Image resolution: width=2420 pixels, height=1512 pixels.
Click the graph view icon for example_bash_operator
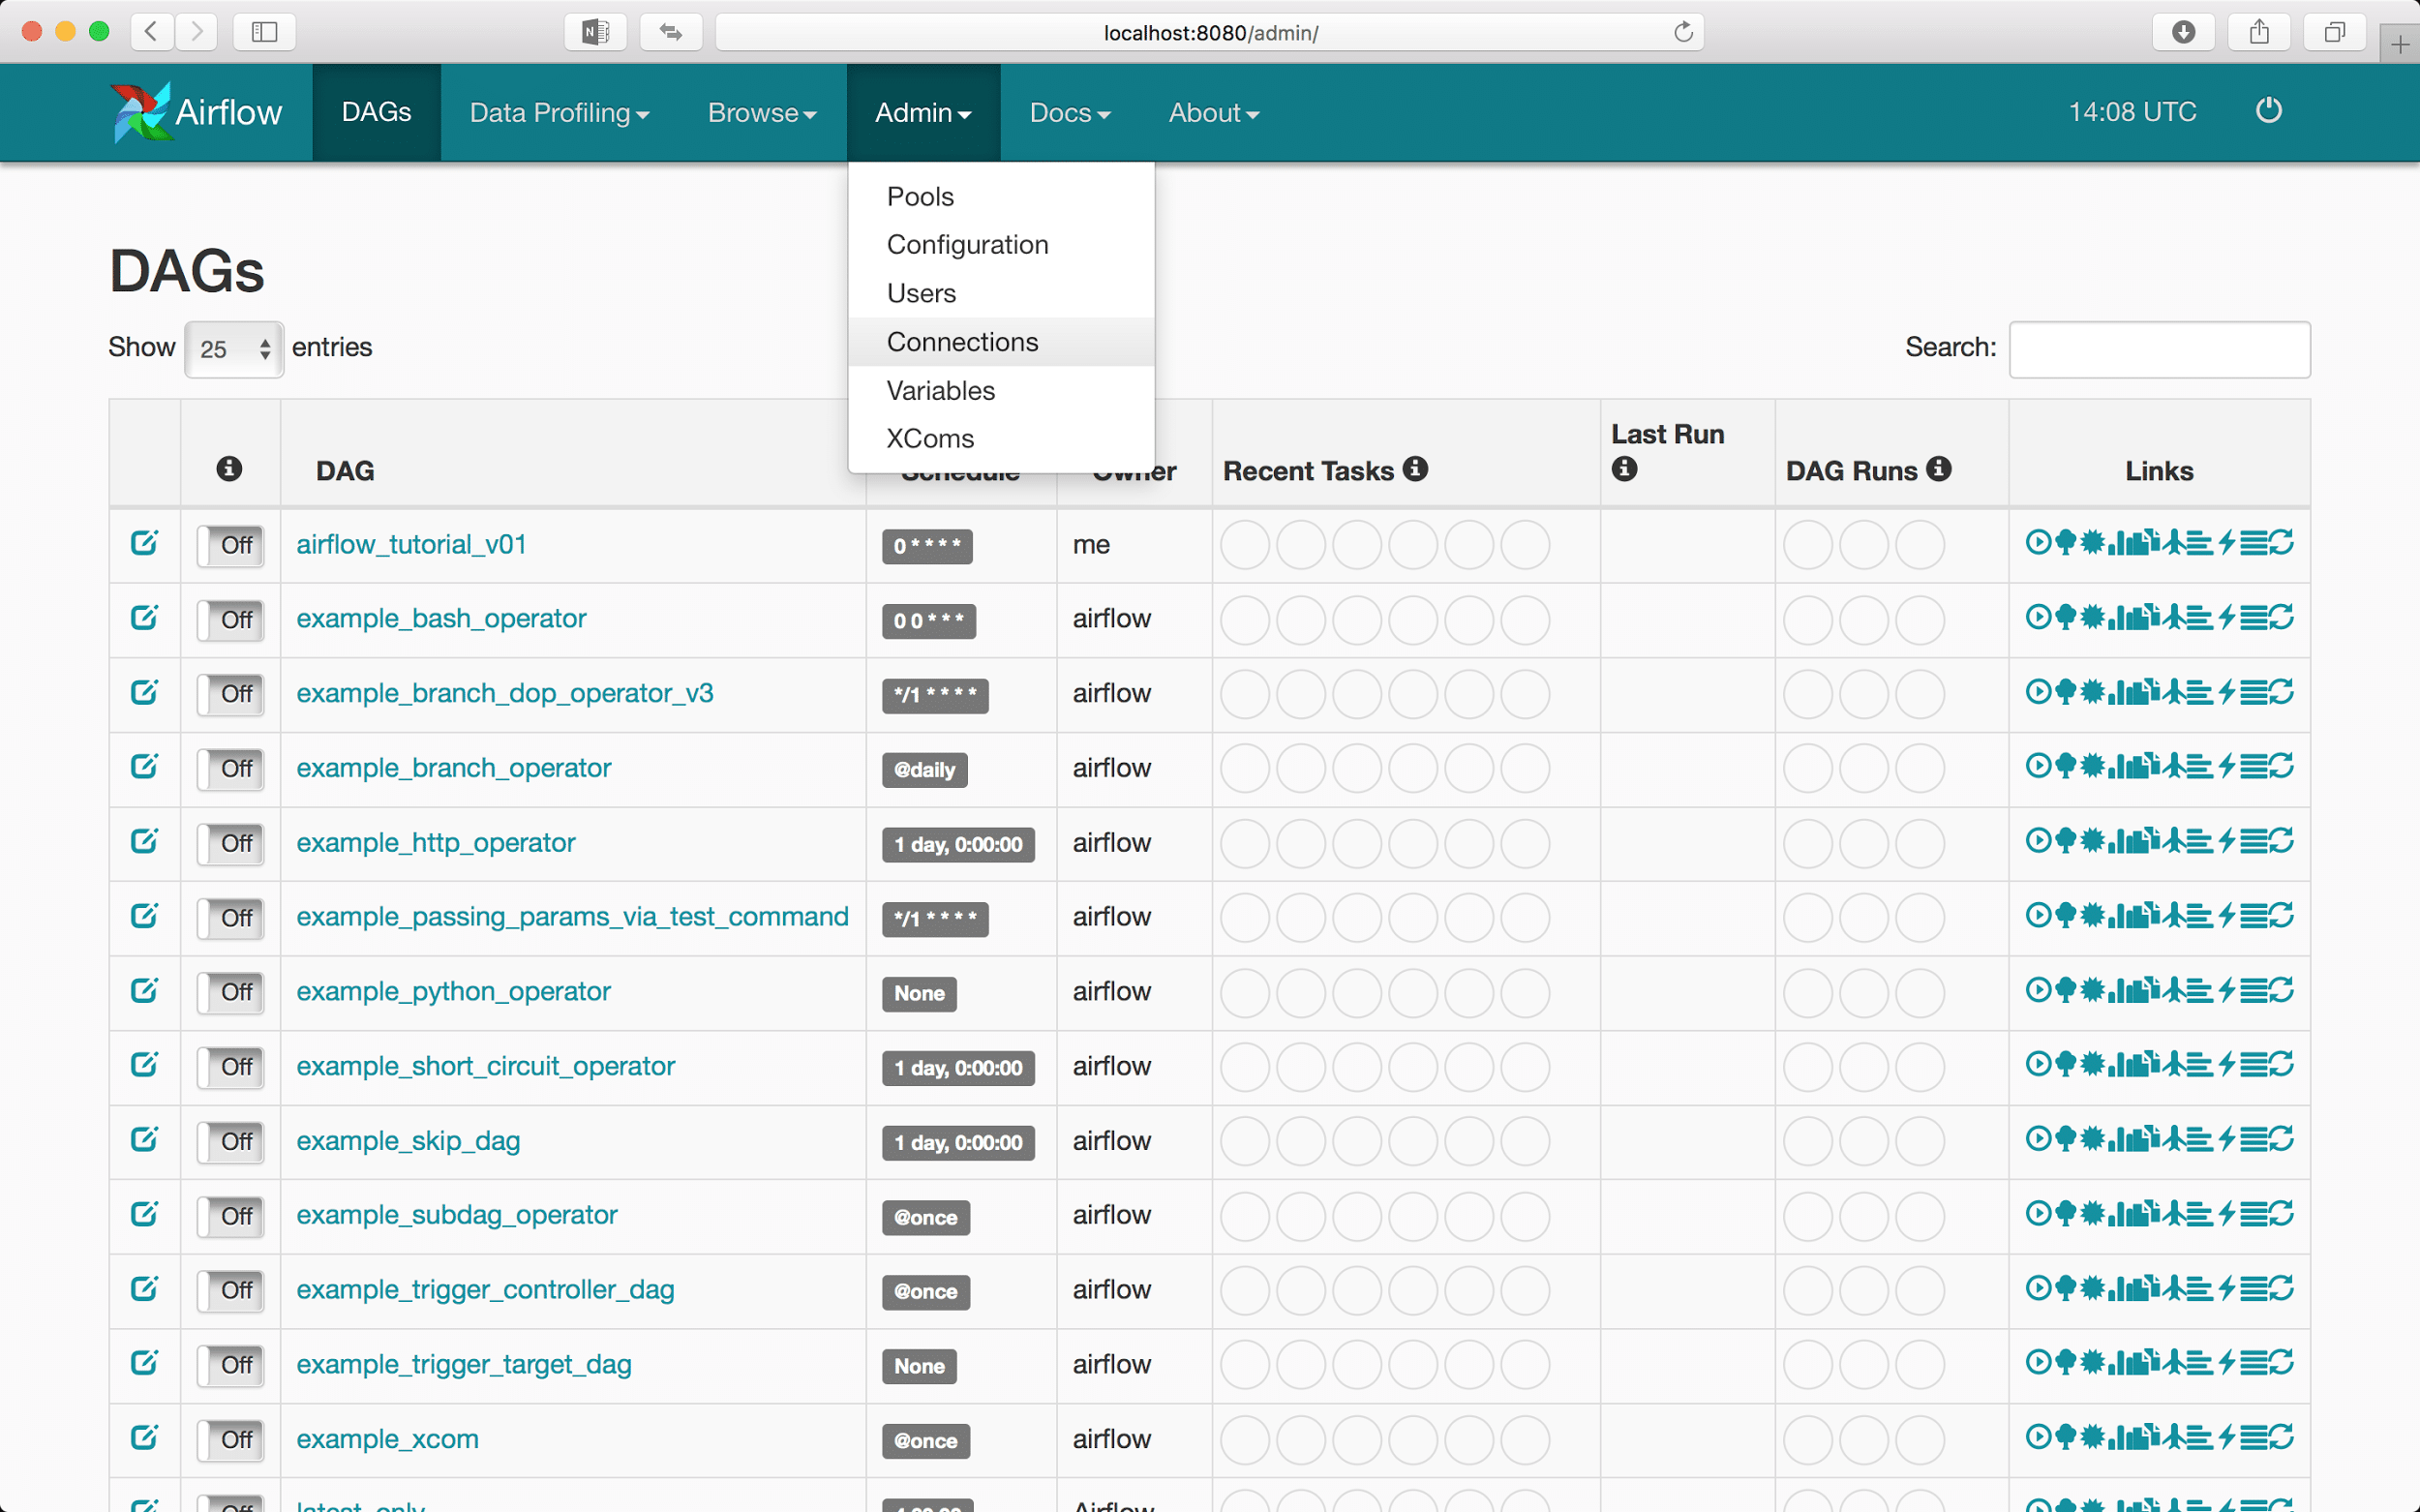(2093, 617)
